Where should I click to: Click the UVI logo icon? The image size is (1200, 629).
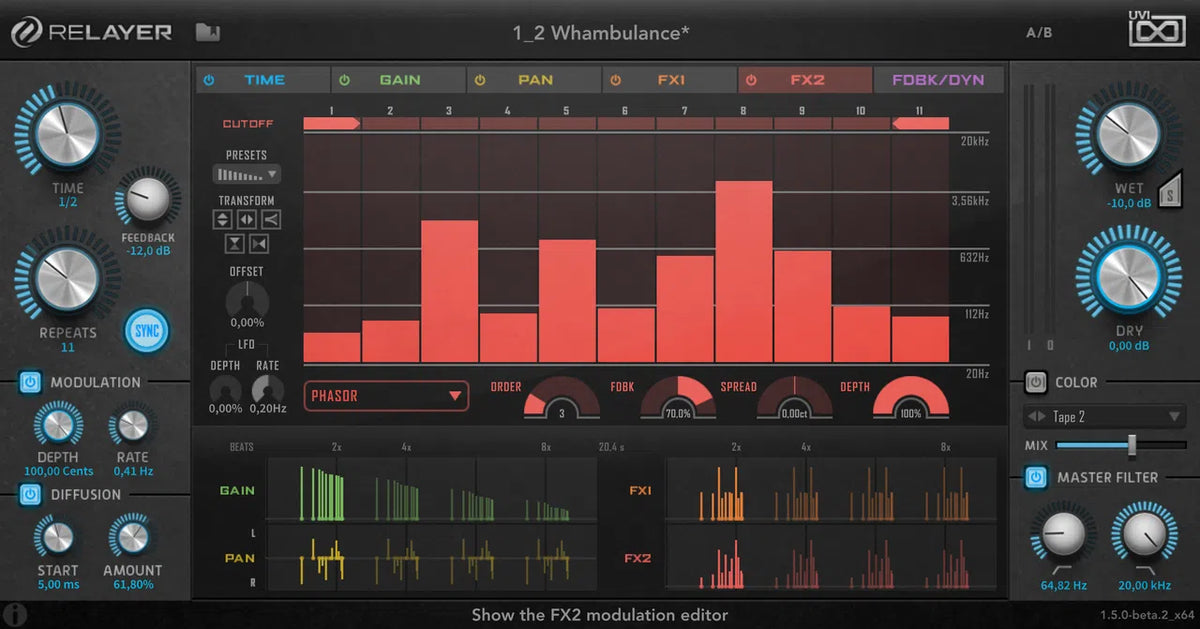1157,28
